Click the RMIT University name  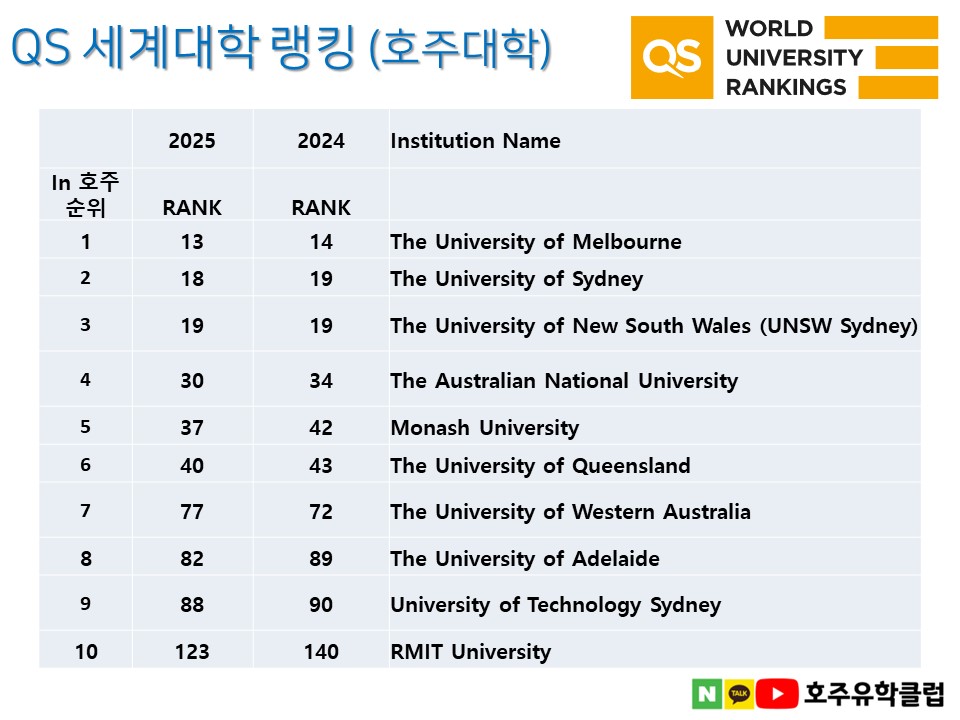[x=471, y=651]
